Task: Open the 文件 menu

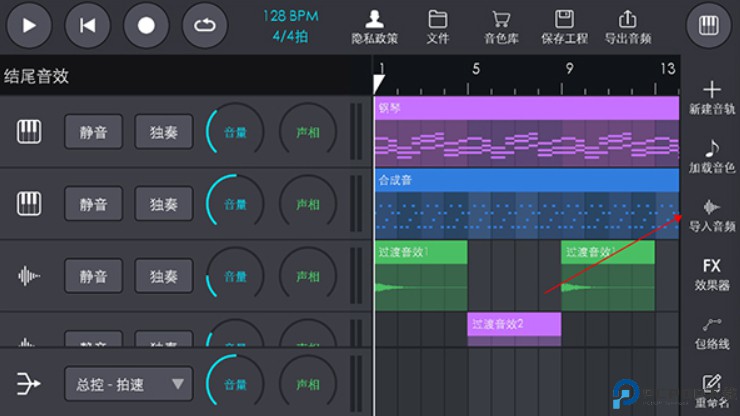Action: (x=438, y=20)
